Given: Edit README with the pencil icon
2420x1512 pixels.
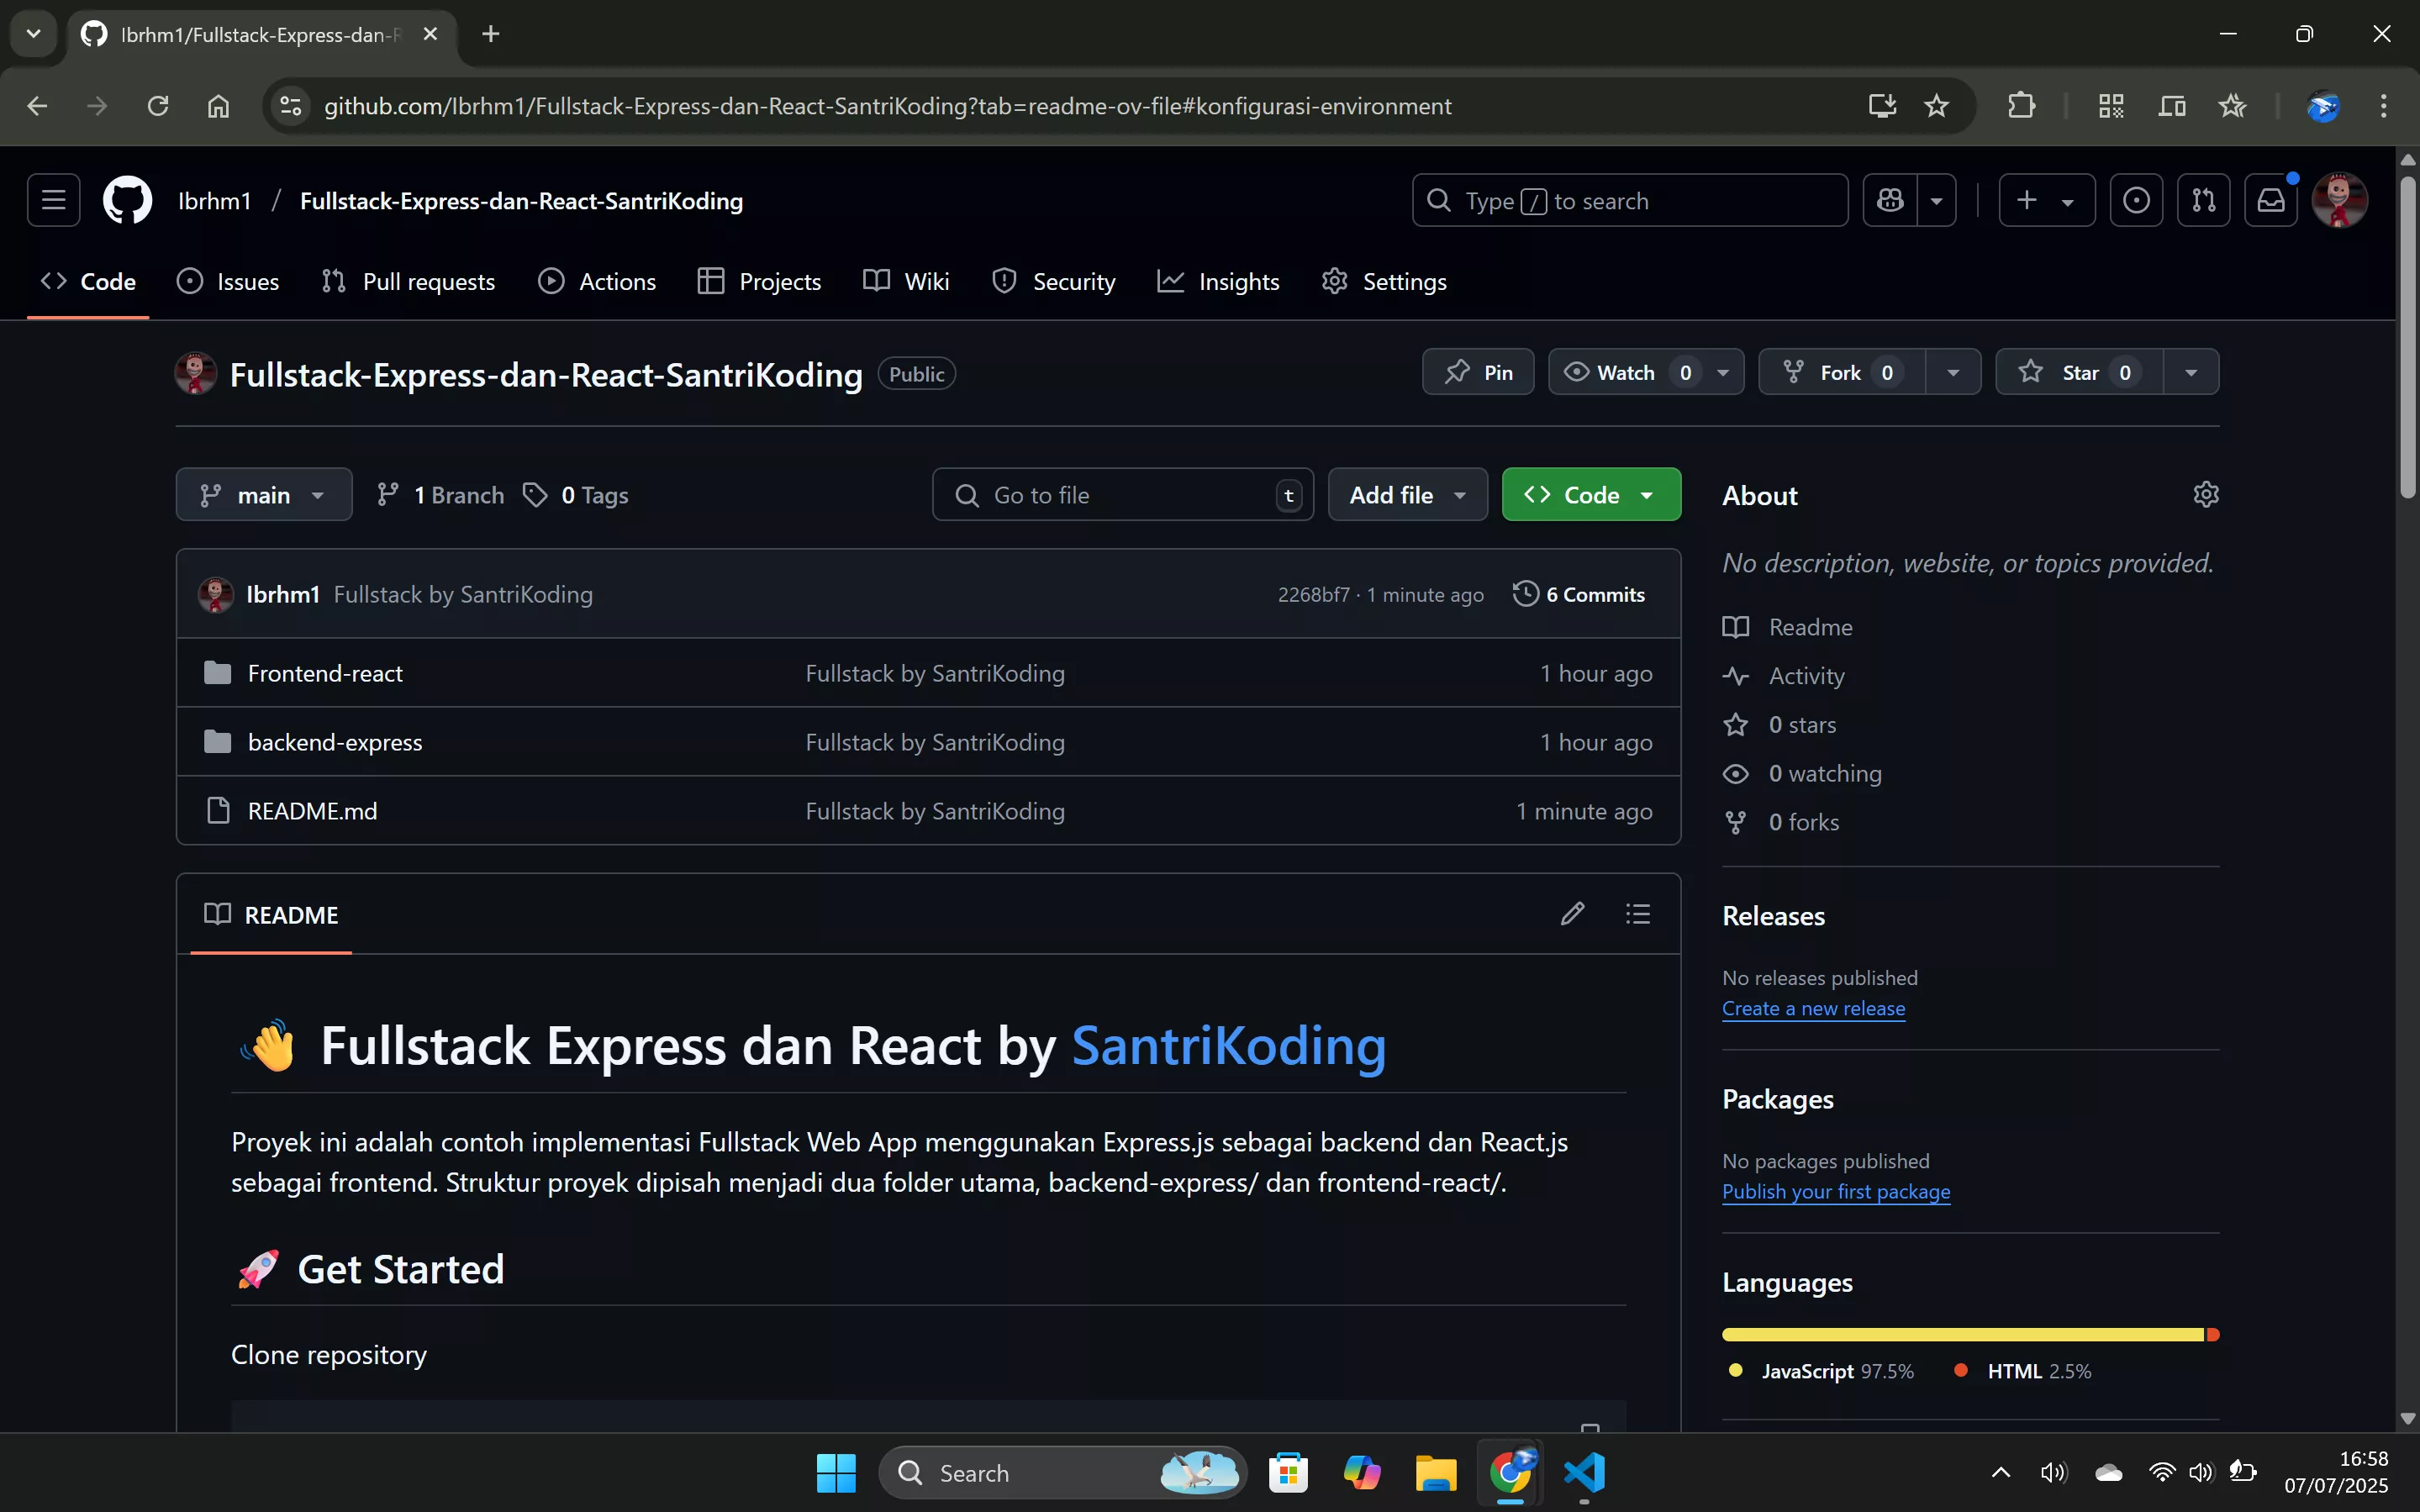Looking at the screenshot, I should click(1572, 914).
